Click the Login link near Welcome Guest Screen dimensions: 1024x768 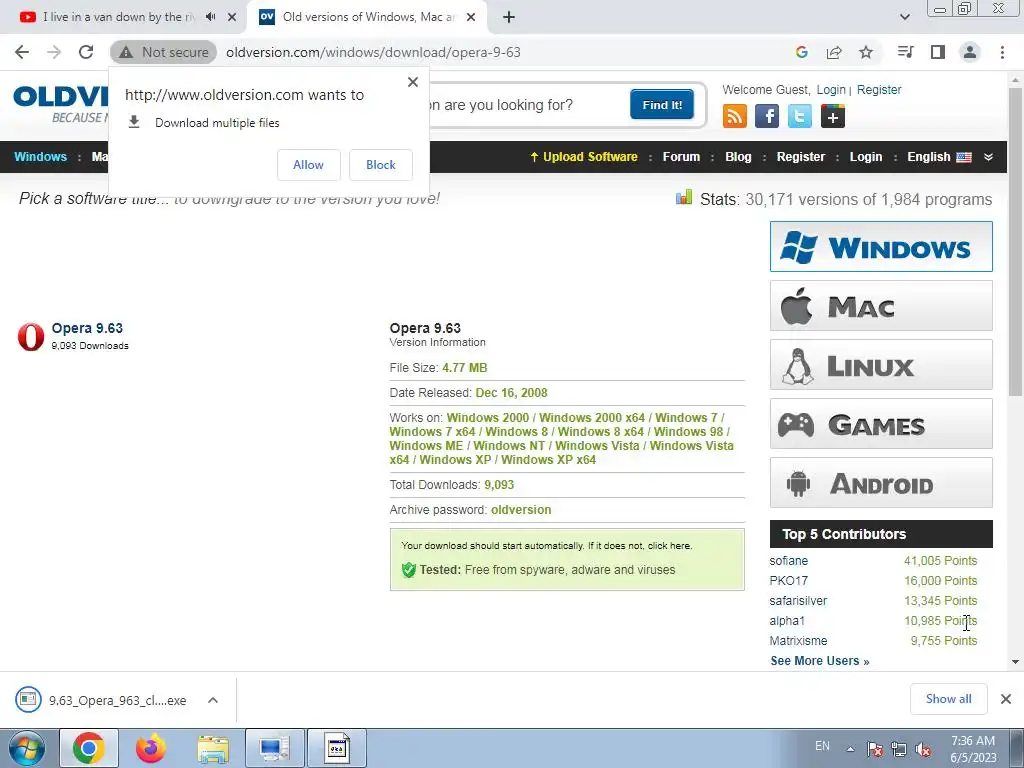(x=831, y=89)
